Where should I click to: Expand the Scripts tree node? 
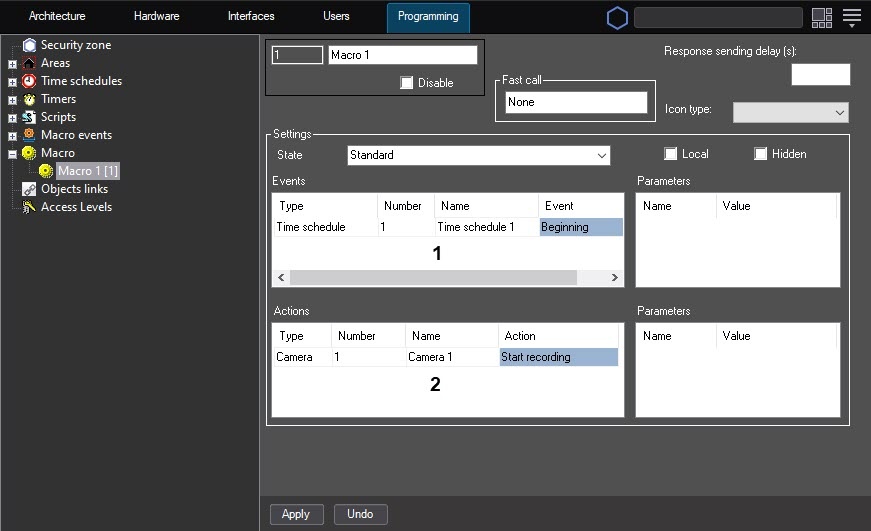pos(12,118)
